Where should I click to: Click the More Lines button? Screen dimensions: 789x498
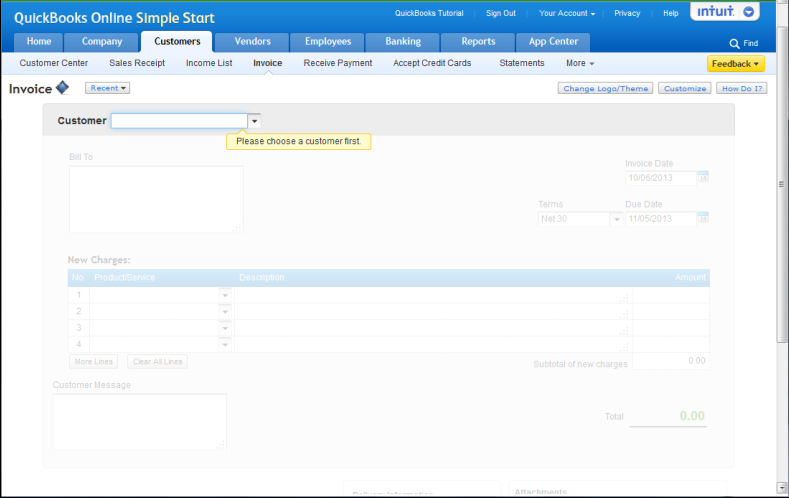[94, 362]
